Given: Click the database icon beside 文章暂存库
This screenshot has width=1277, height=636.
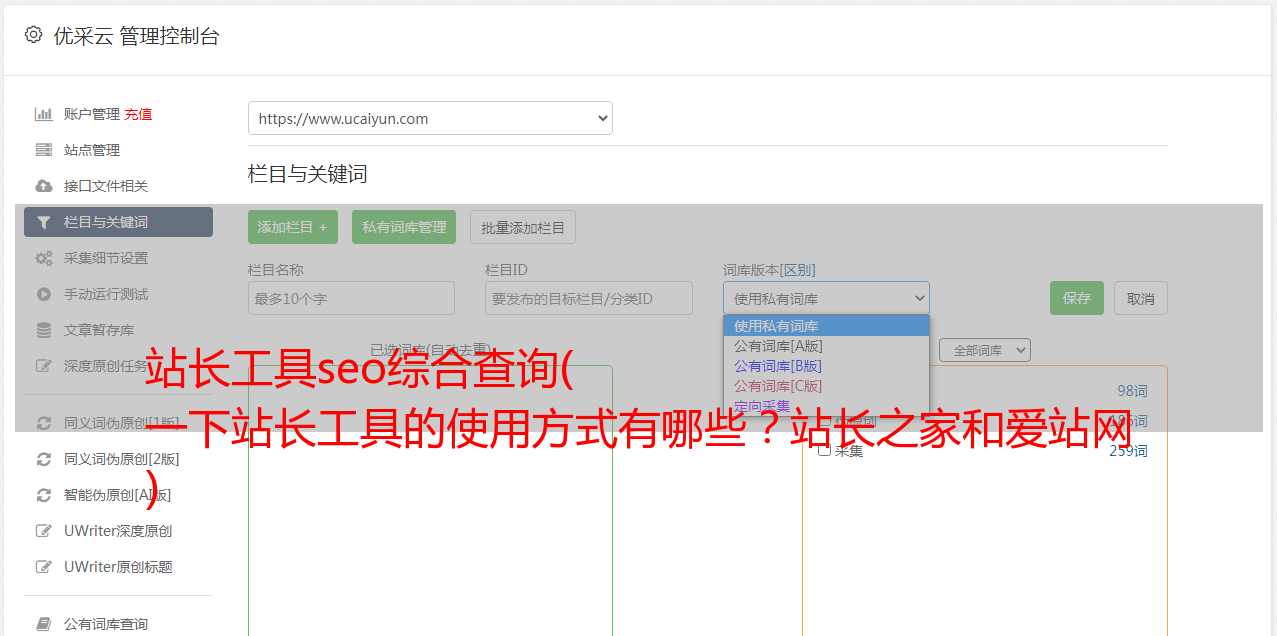Looking at the screenshot, I should pos(43,330).
